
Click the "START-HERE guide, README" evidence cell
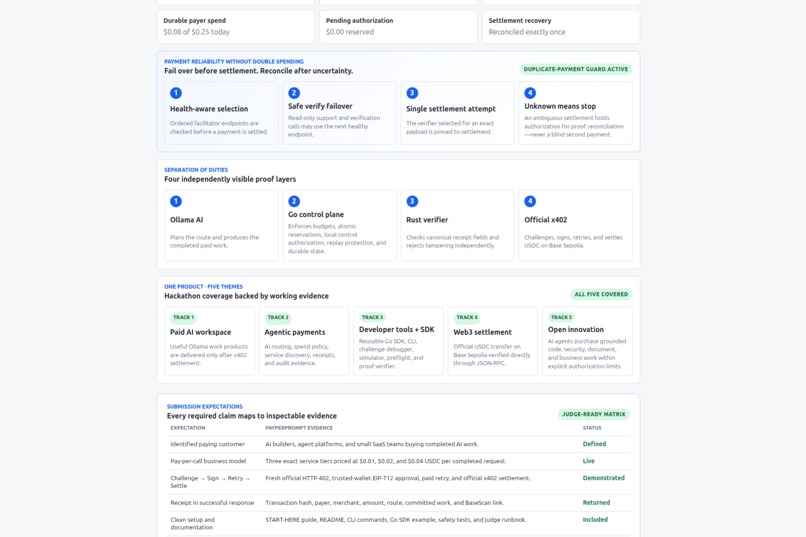pyautogui.click(x=396, y=520)
